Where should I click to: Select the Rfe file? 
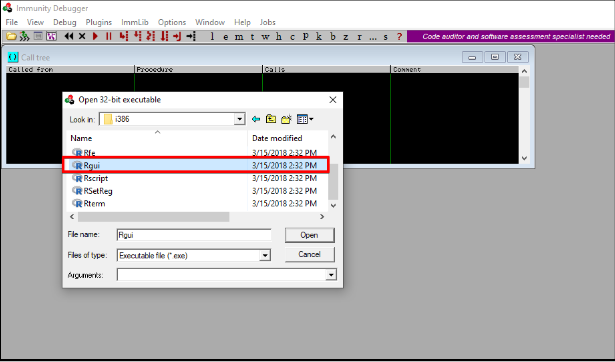[x=89, y=153]
